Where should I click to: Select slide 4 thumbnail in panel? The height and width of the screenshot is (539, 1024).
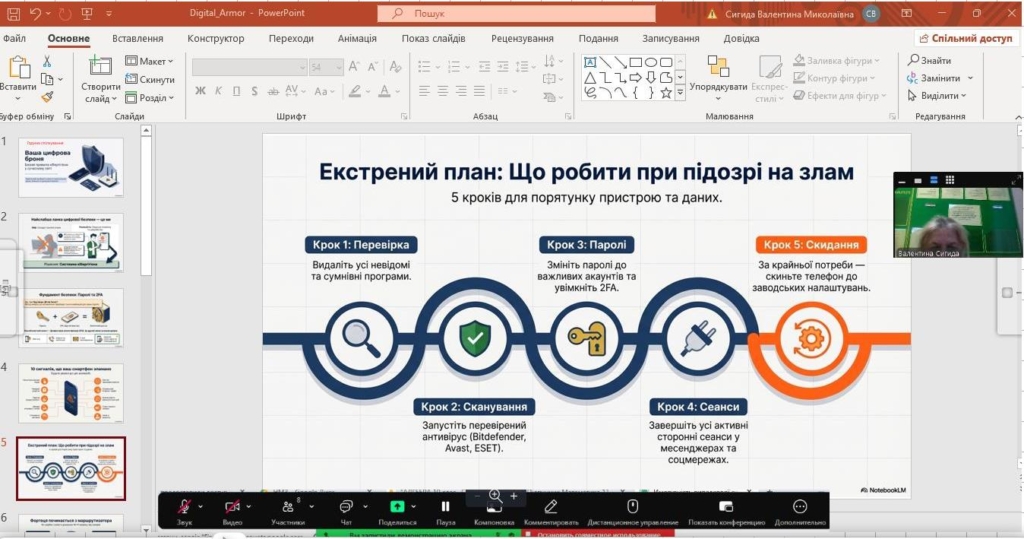[71, 392]
